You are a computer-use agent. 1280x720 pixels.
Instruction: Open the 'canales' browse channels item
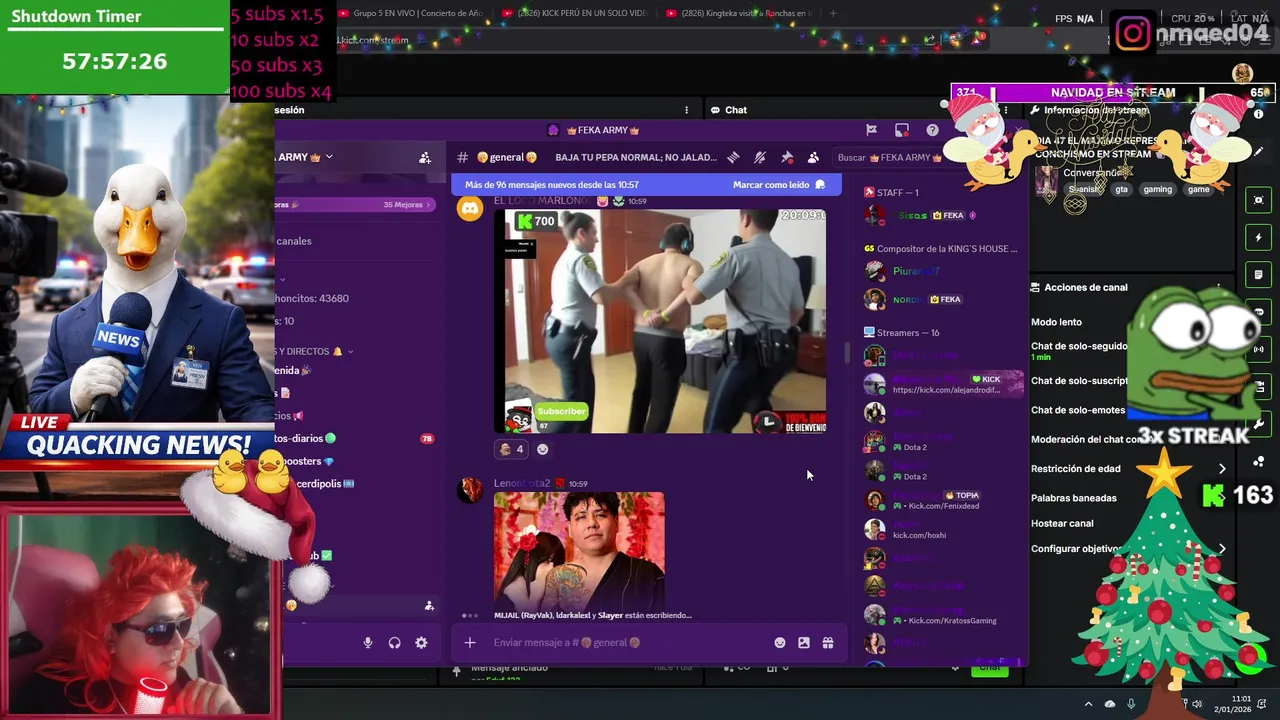click(294, 241)
